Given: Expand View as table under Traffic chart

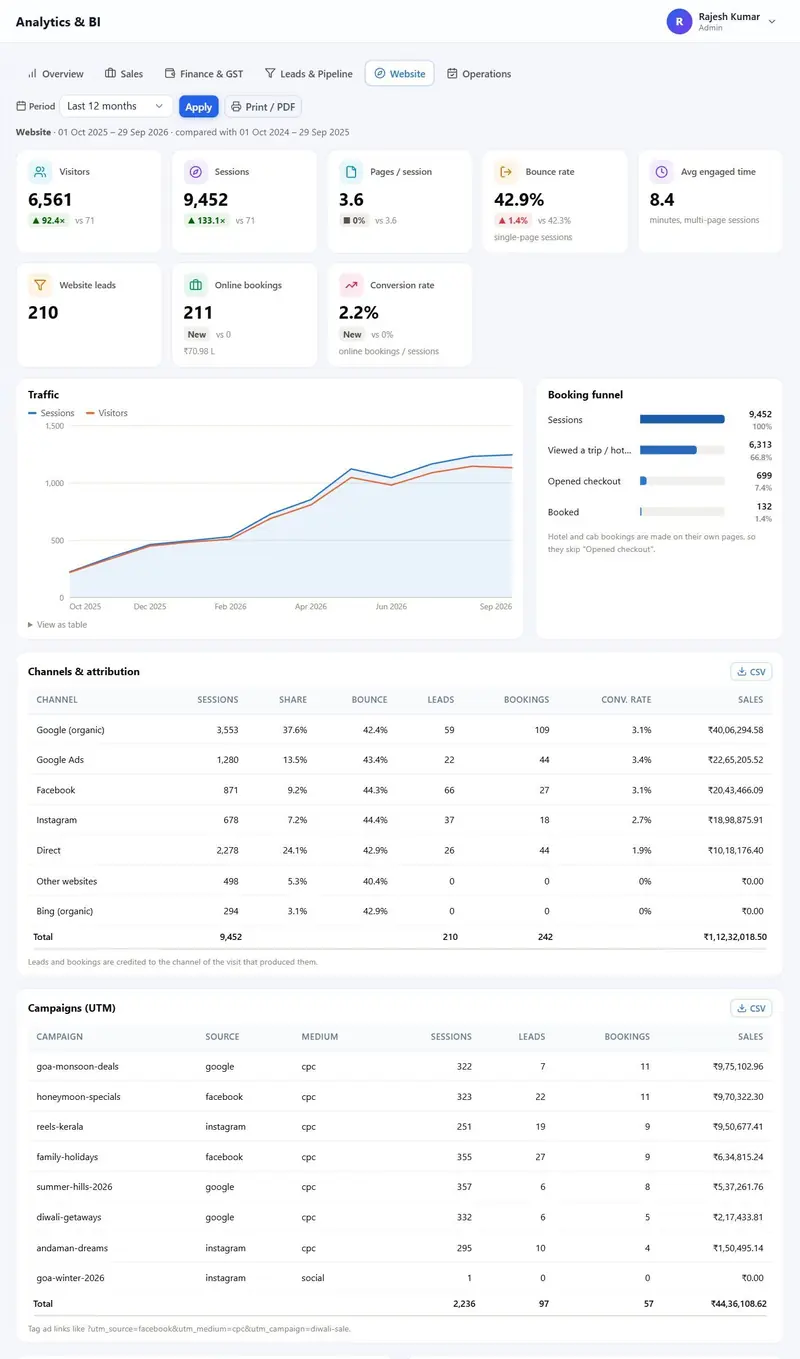Looking at the screenshot, I should point(58,625).
